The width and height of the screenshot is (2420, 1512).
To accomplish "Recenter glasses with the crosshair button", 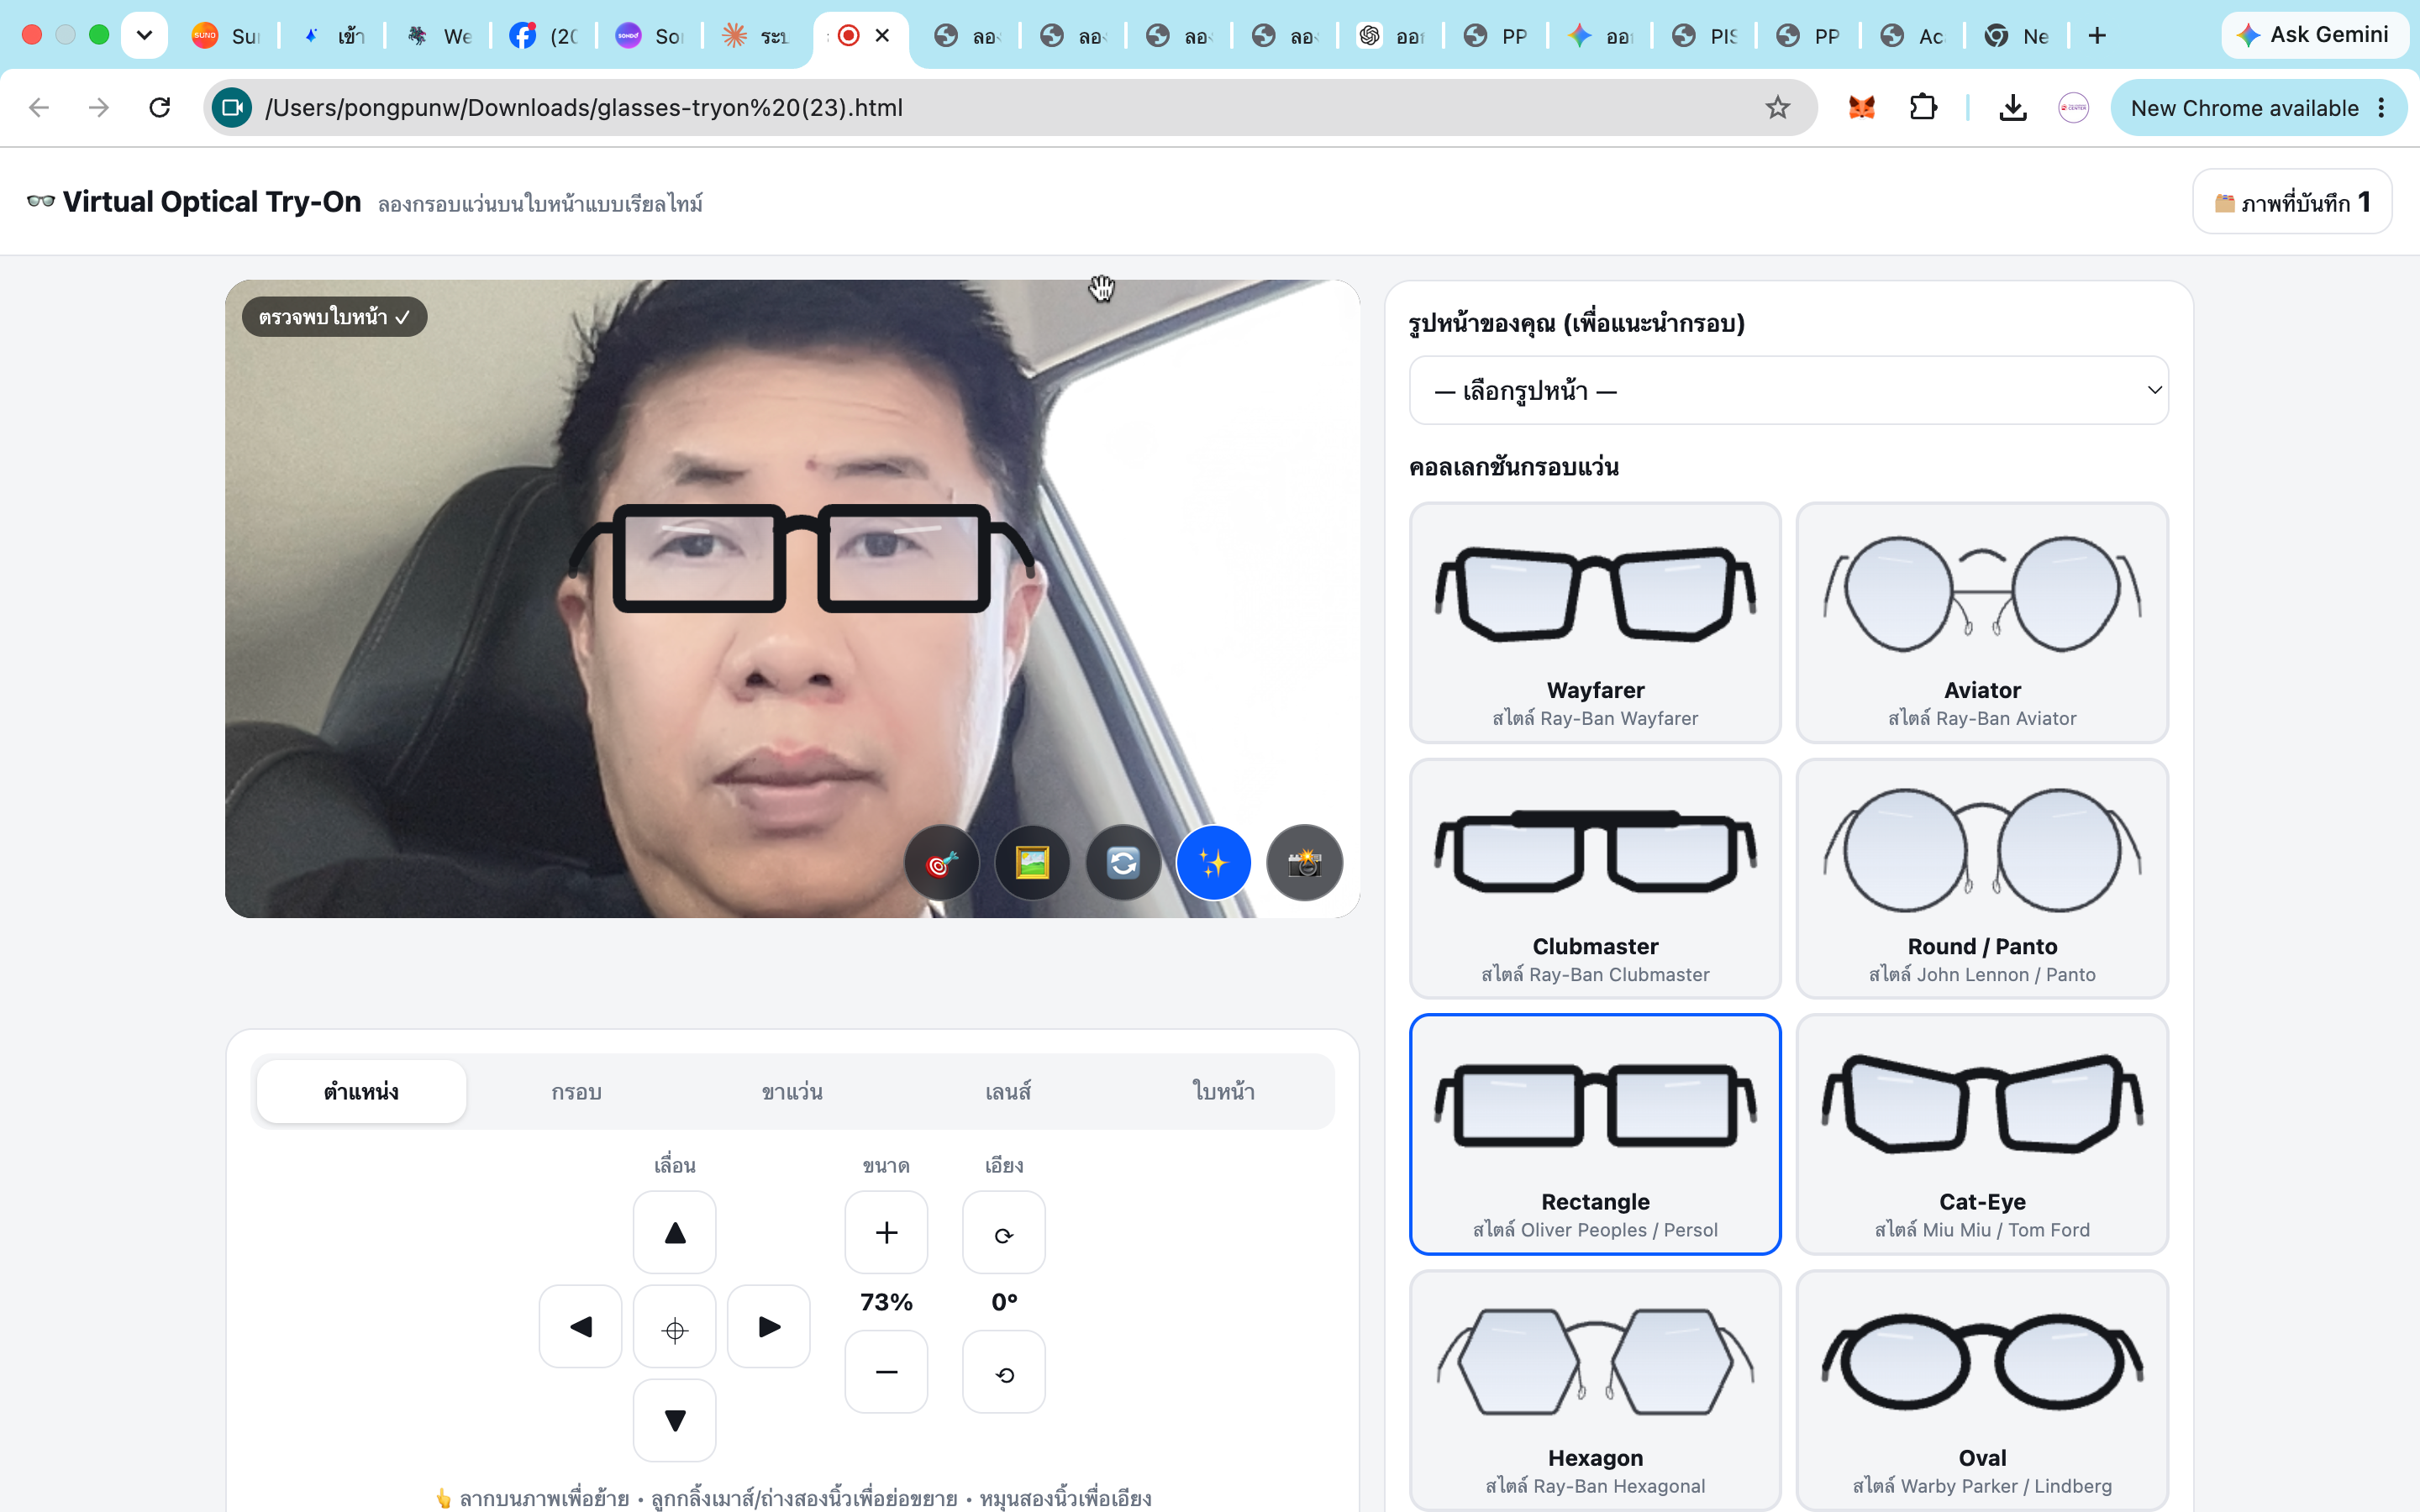I will point(675,1326).
